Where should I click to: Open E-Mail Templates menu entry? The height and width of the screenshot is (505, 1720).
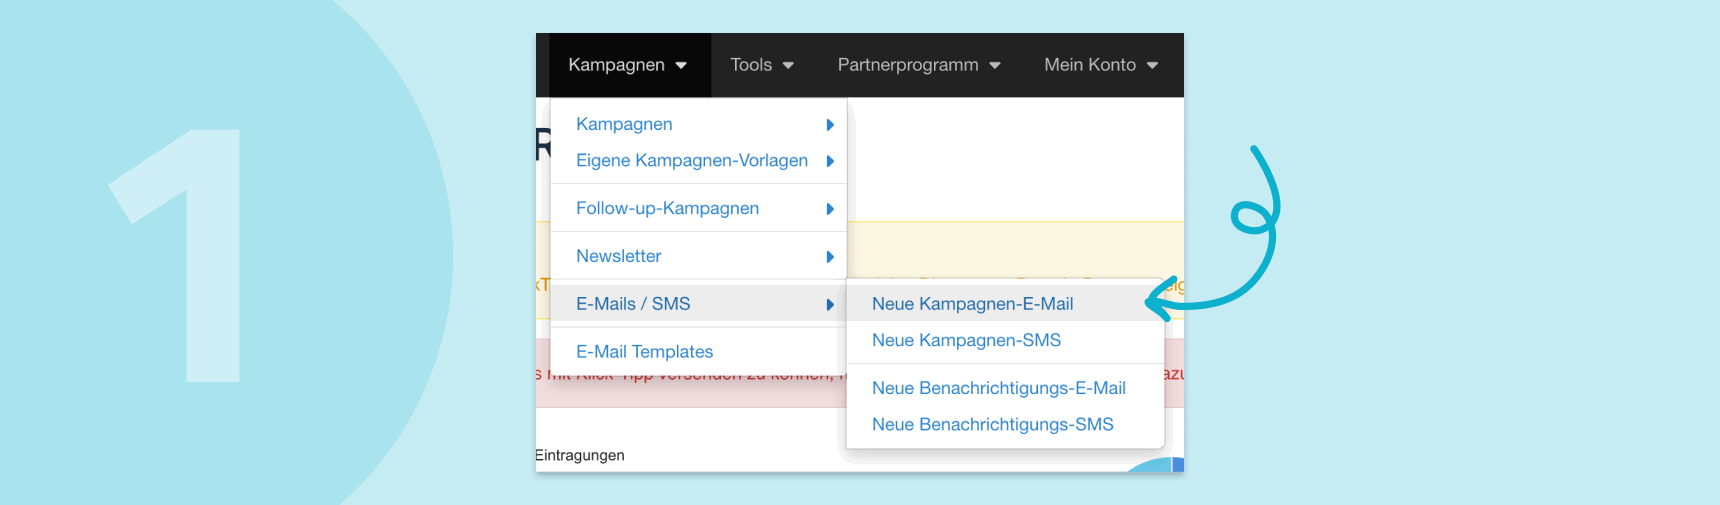tap(644, 352)
